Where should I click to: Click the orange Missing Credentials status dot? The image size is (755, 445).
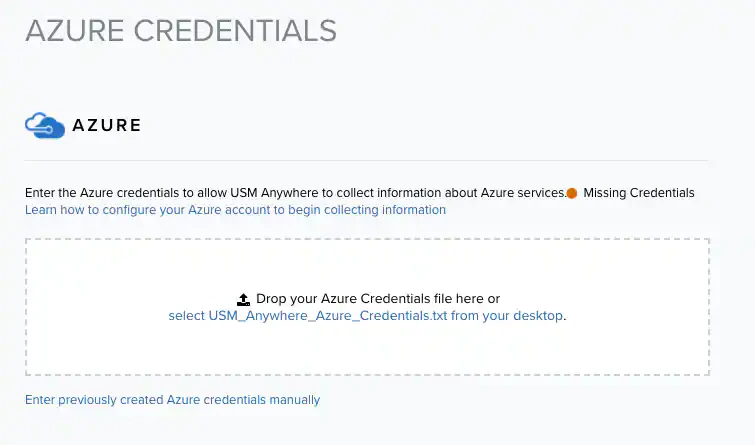tap(572, 193)
